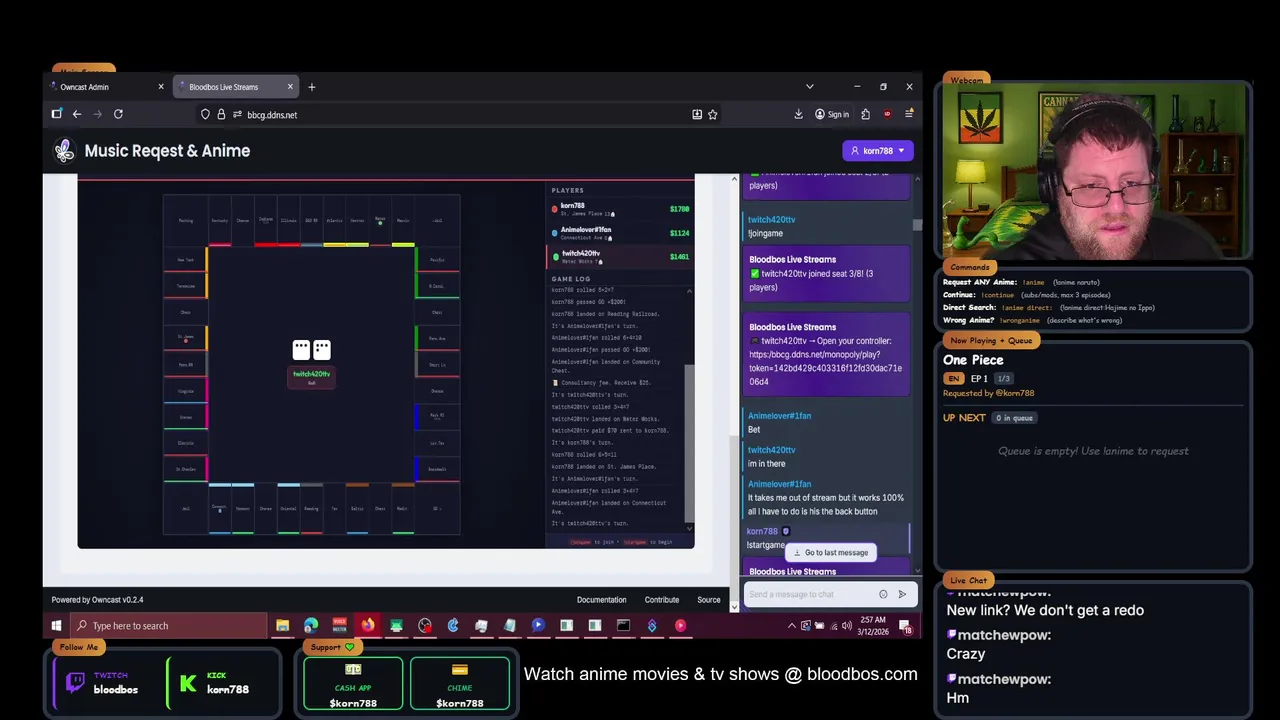
Task: Open the tracking protection shield icon
Action: click(x=205, y=115)
